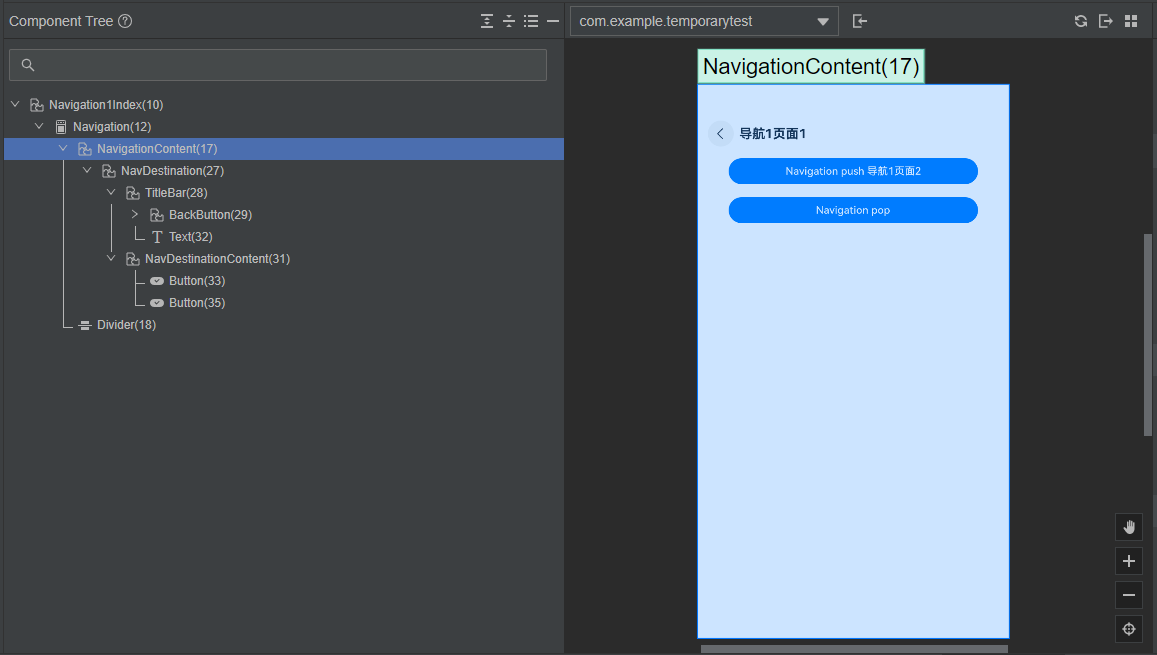Collapse the NavigationContent(17) node

(63, 149)
